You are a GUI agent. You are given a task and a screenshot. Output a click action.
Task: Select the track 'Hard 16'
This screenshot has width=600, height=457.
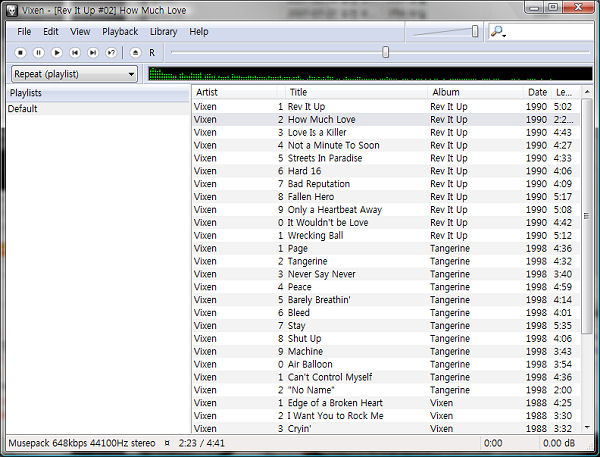pyautogui.click(x=386, y=171)
